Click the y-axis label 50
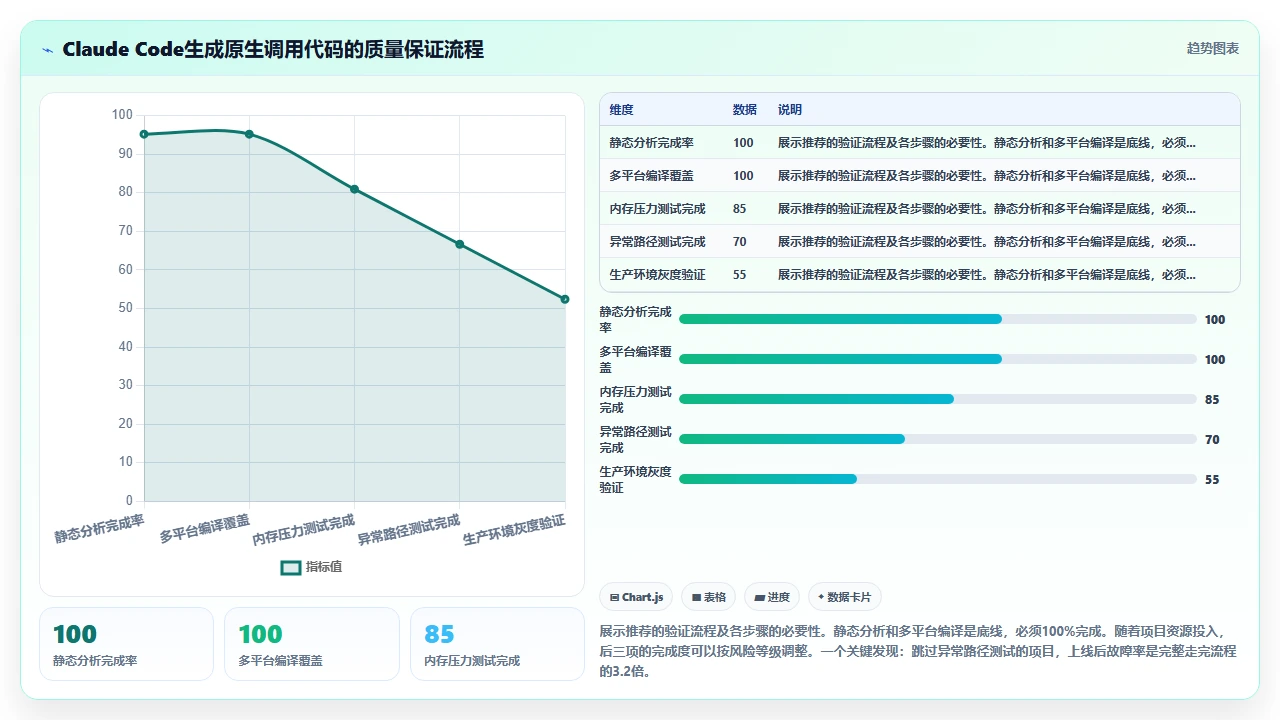Viewport: 1280px width, 720px height. coord(125,308)
